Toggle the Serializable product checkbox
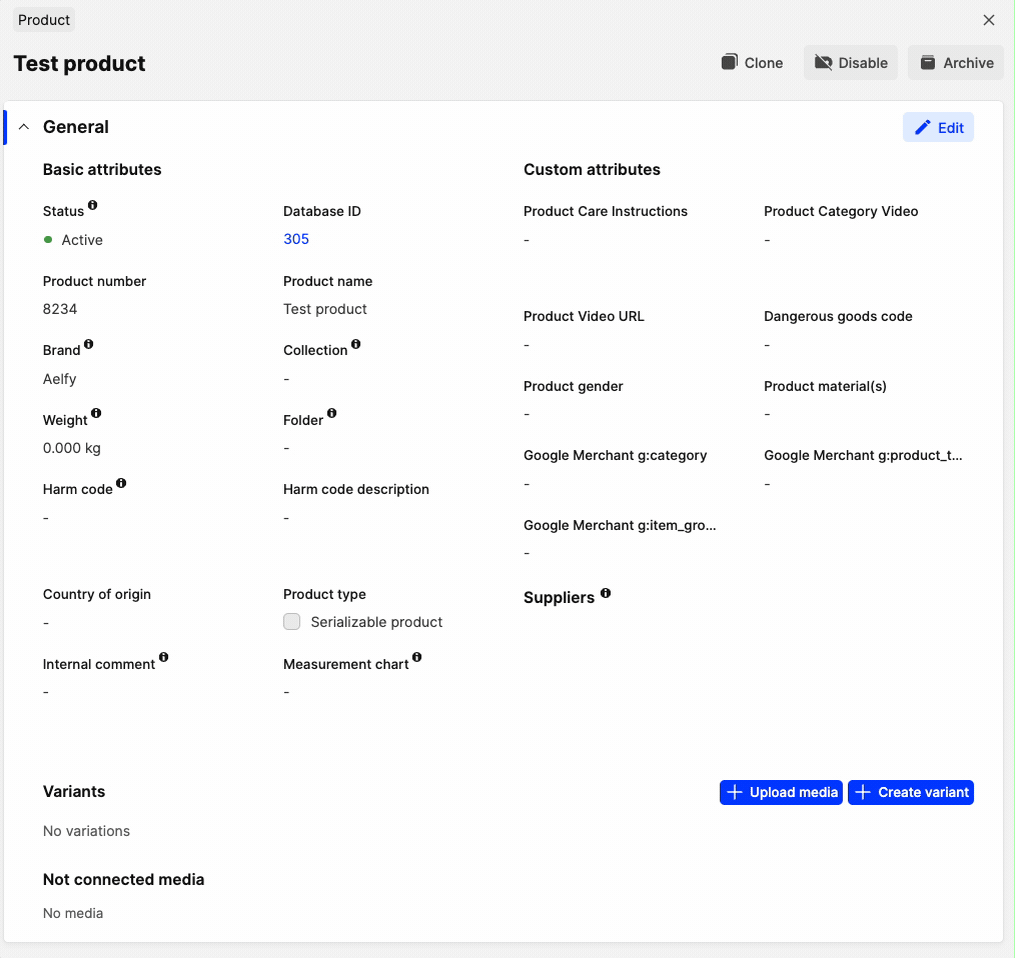This screenshot has width=1015, height=958. point(292,622)
